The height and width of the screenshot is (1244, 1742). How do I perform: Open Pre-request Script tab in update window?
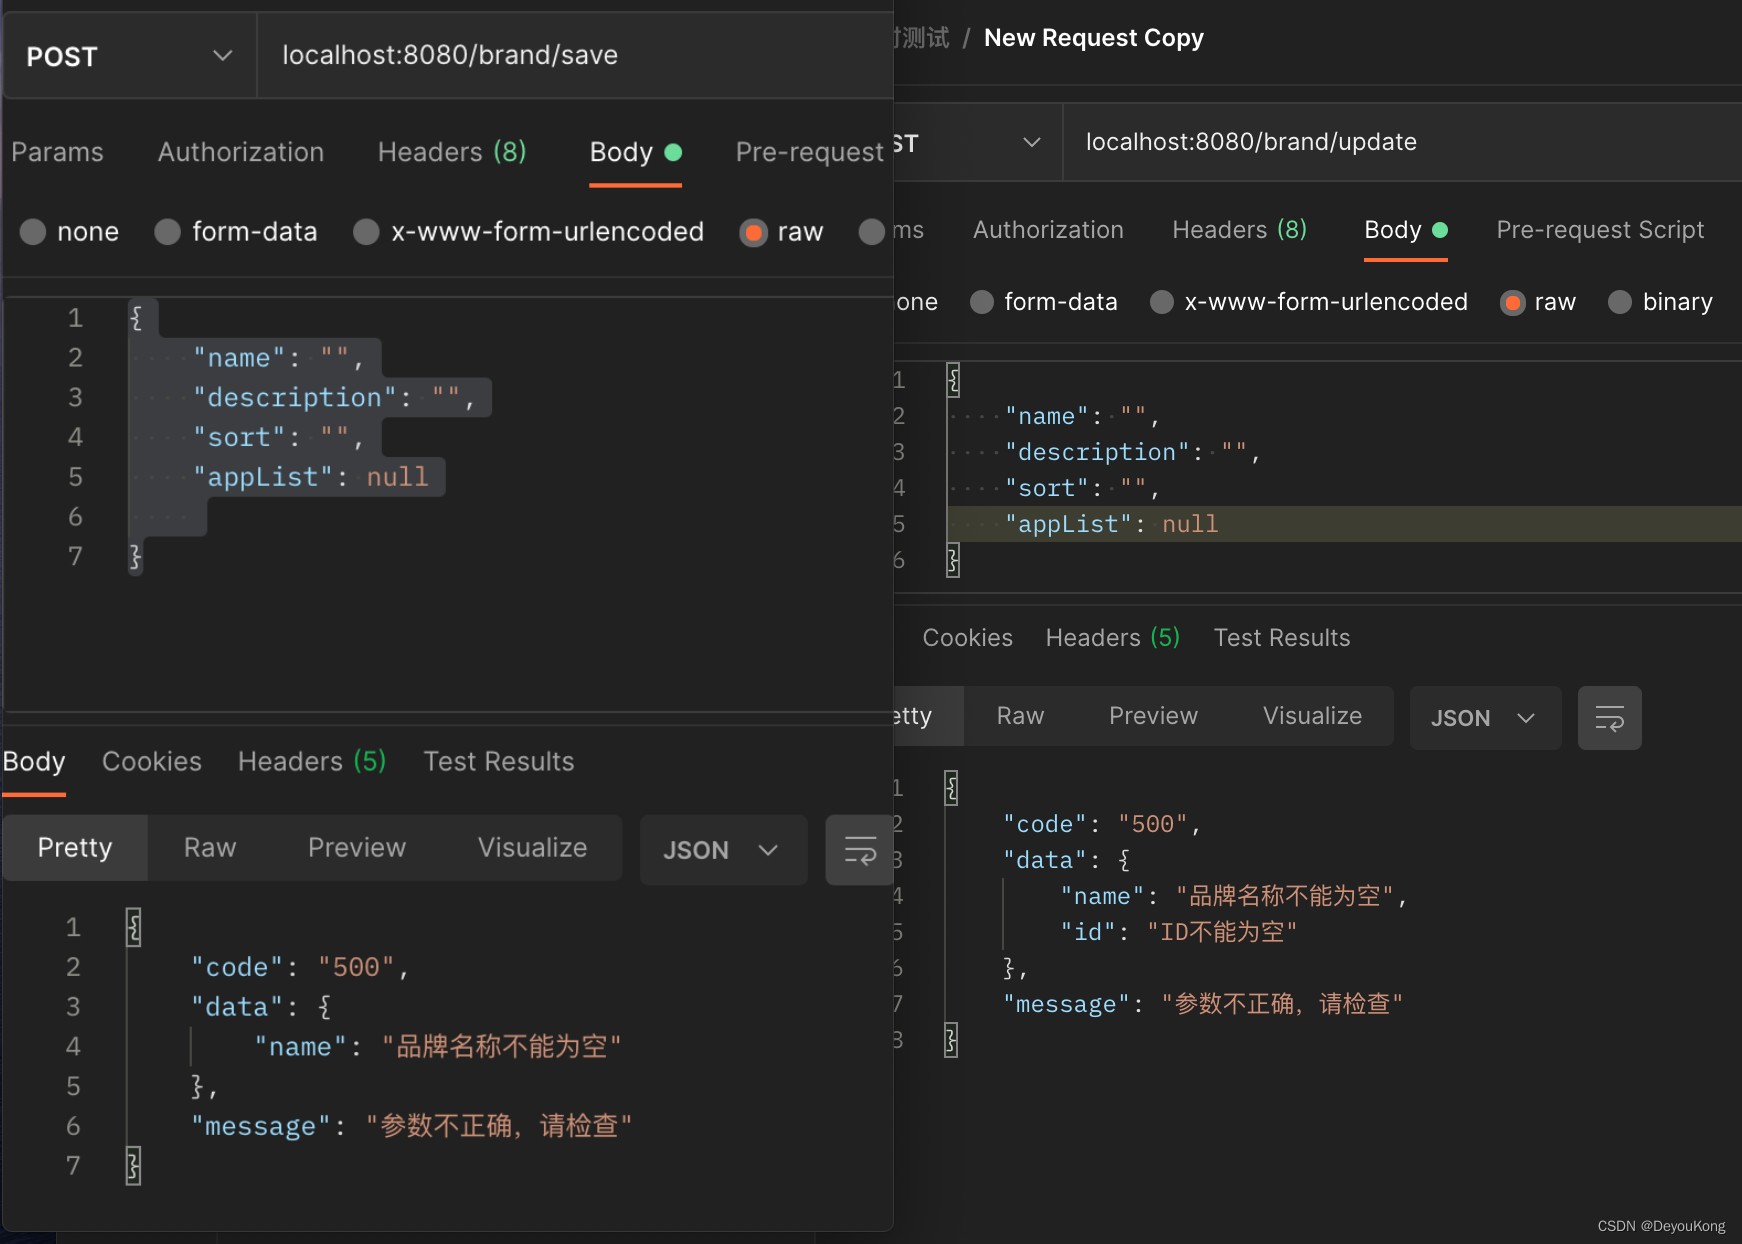(1600, 230)
